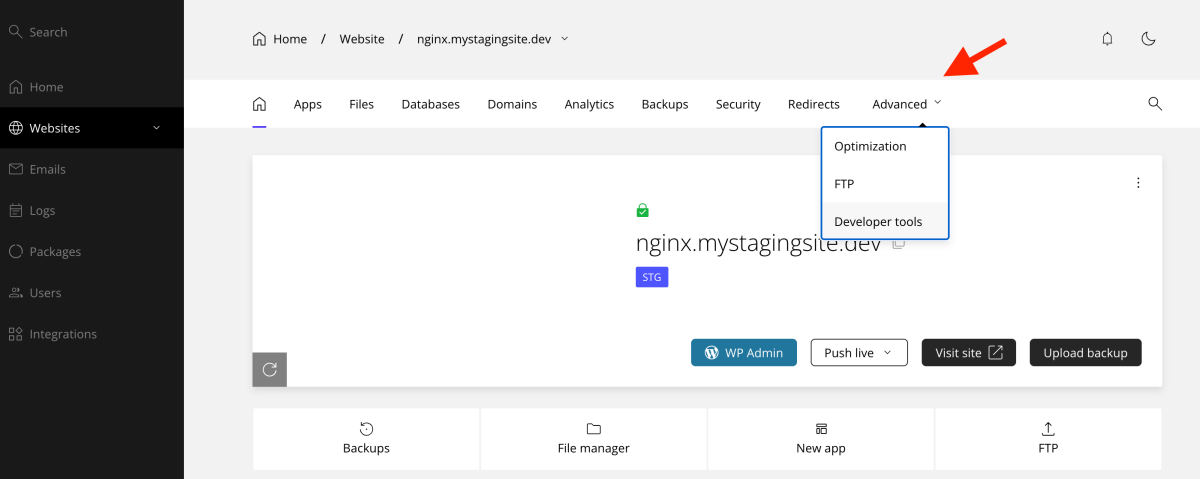Toggle dark mode moon icon
Image resolution: width=1200 pixels, height=479 pixels.
pos(1149,39)
